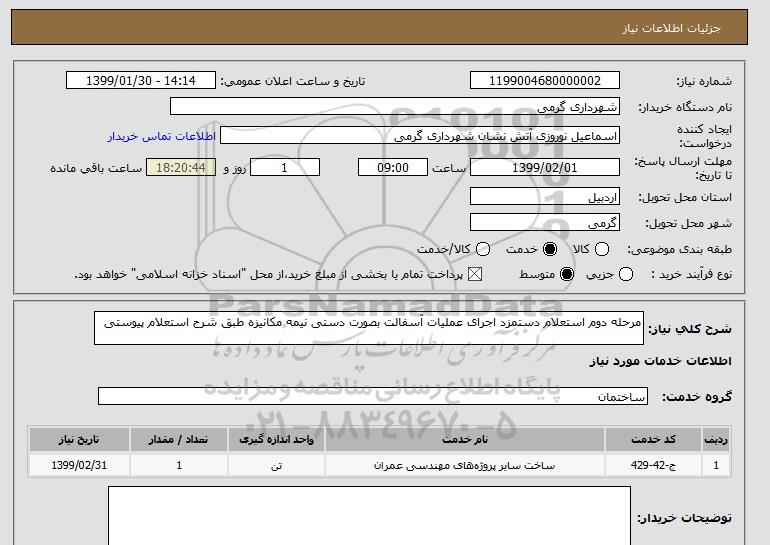
Task: Select the کالا/خدمت radio button
Action: (x=483, y=249)
